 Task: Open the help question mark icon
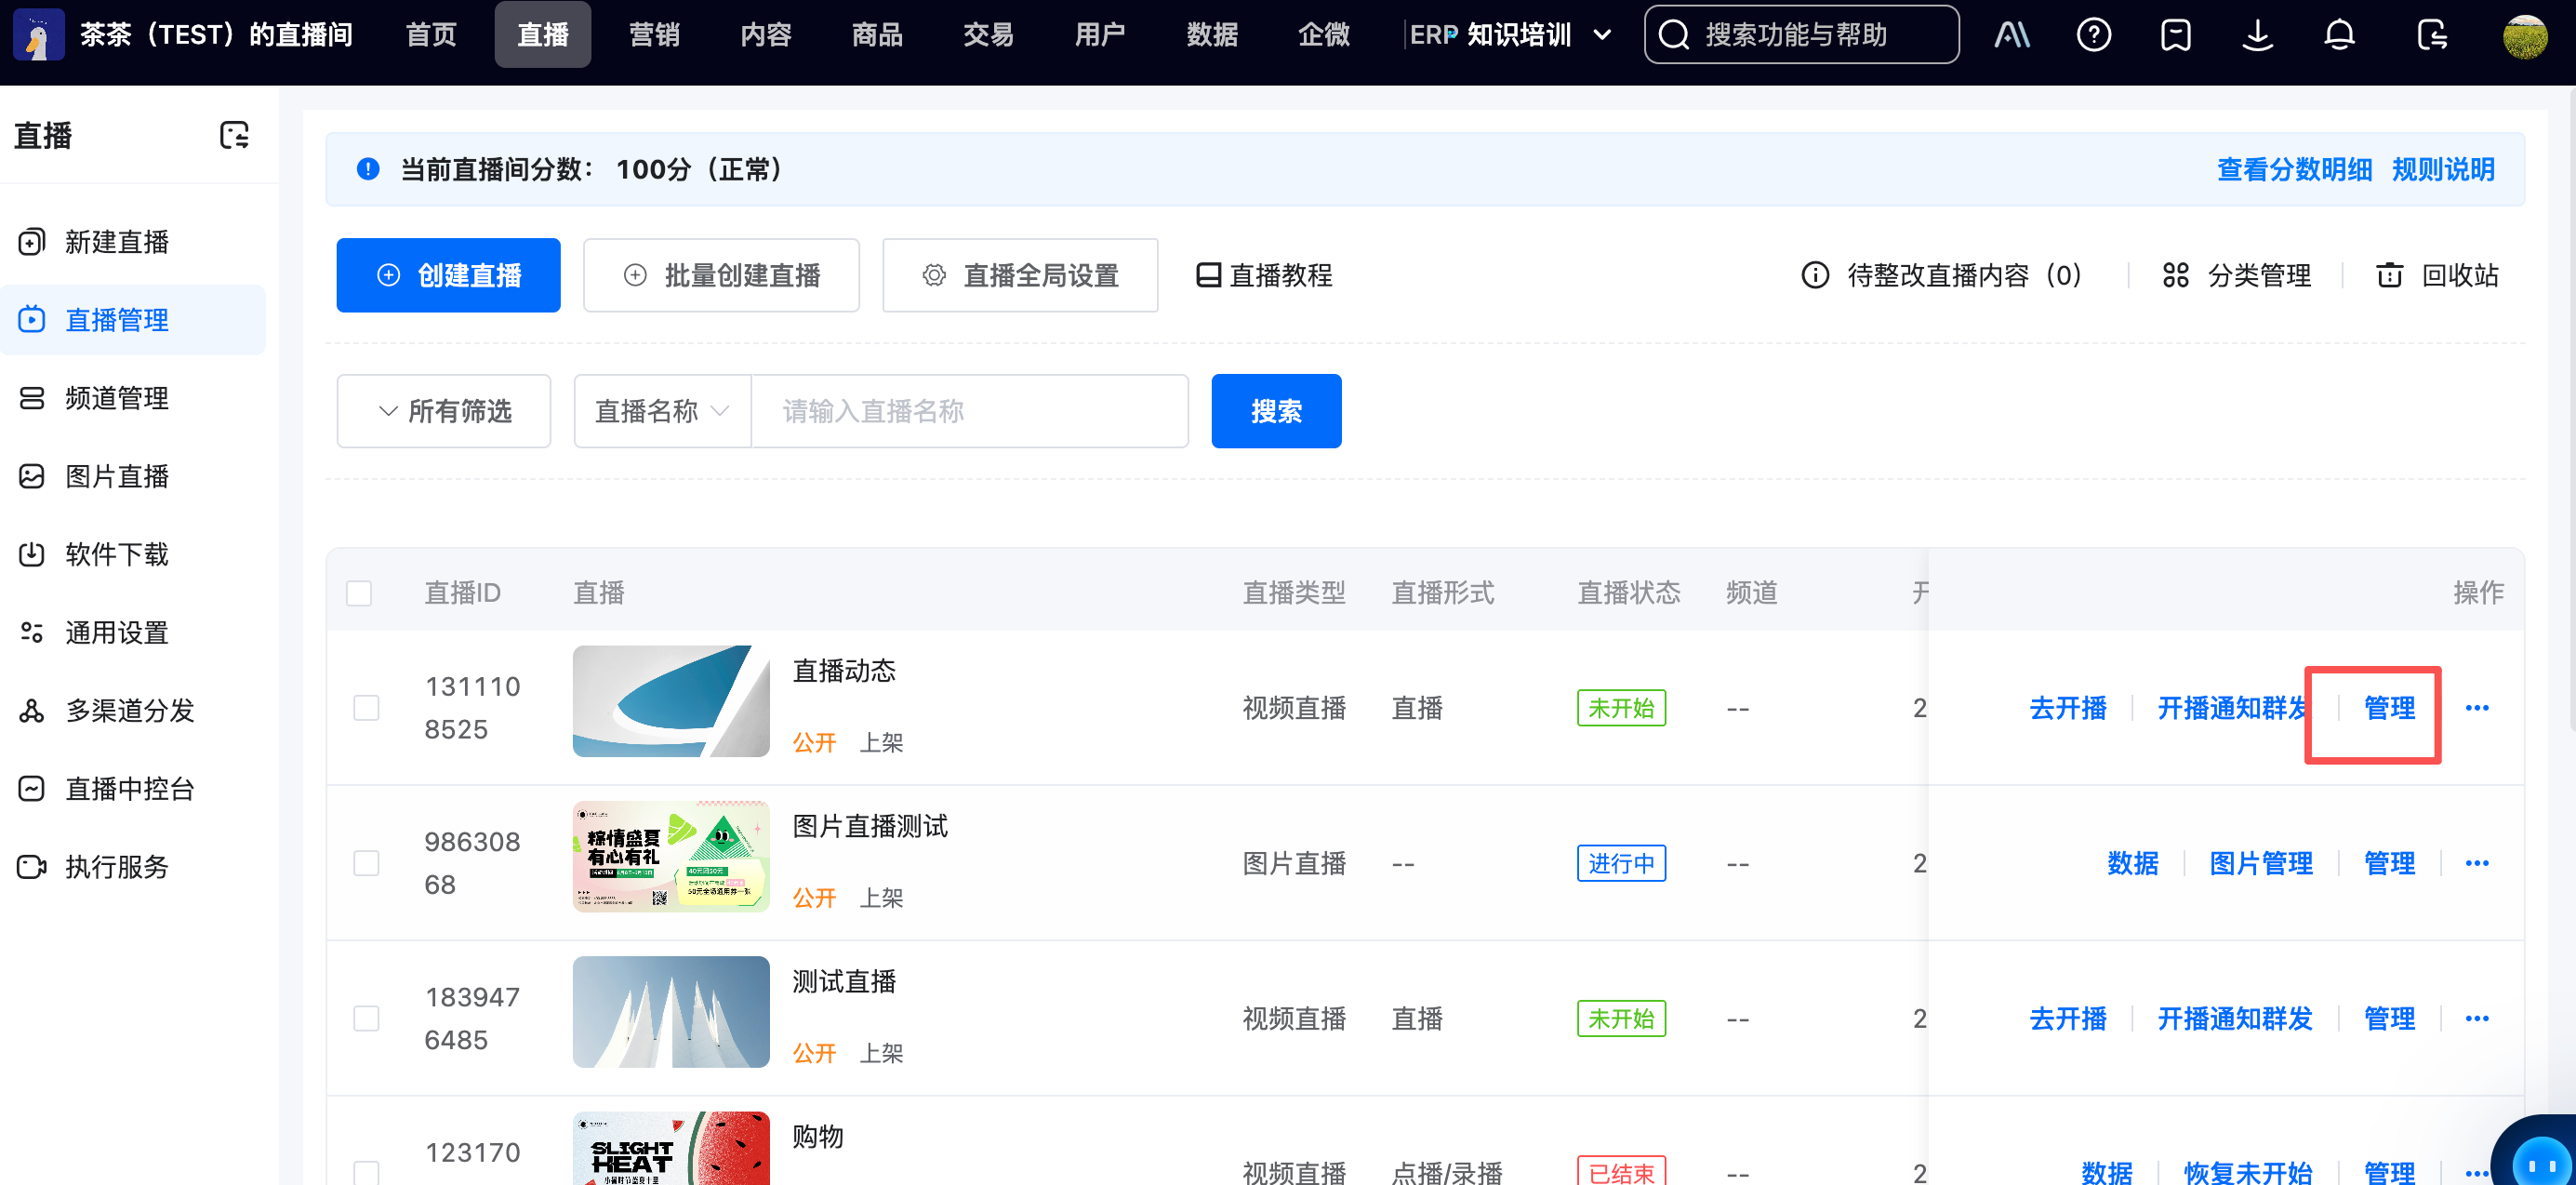[2093, 35]
